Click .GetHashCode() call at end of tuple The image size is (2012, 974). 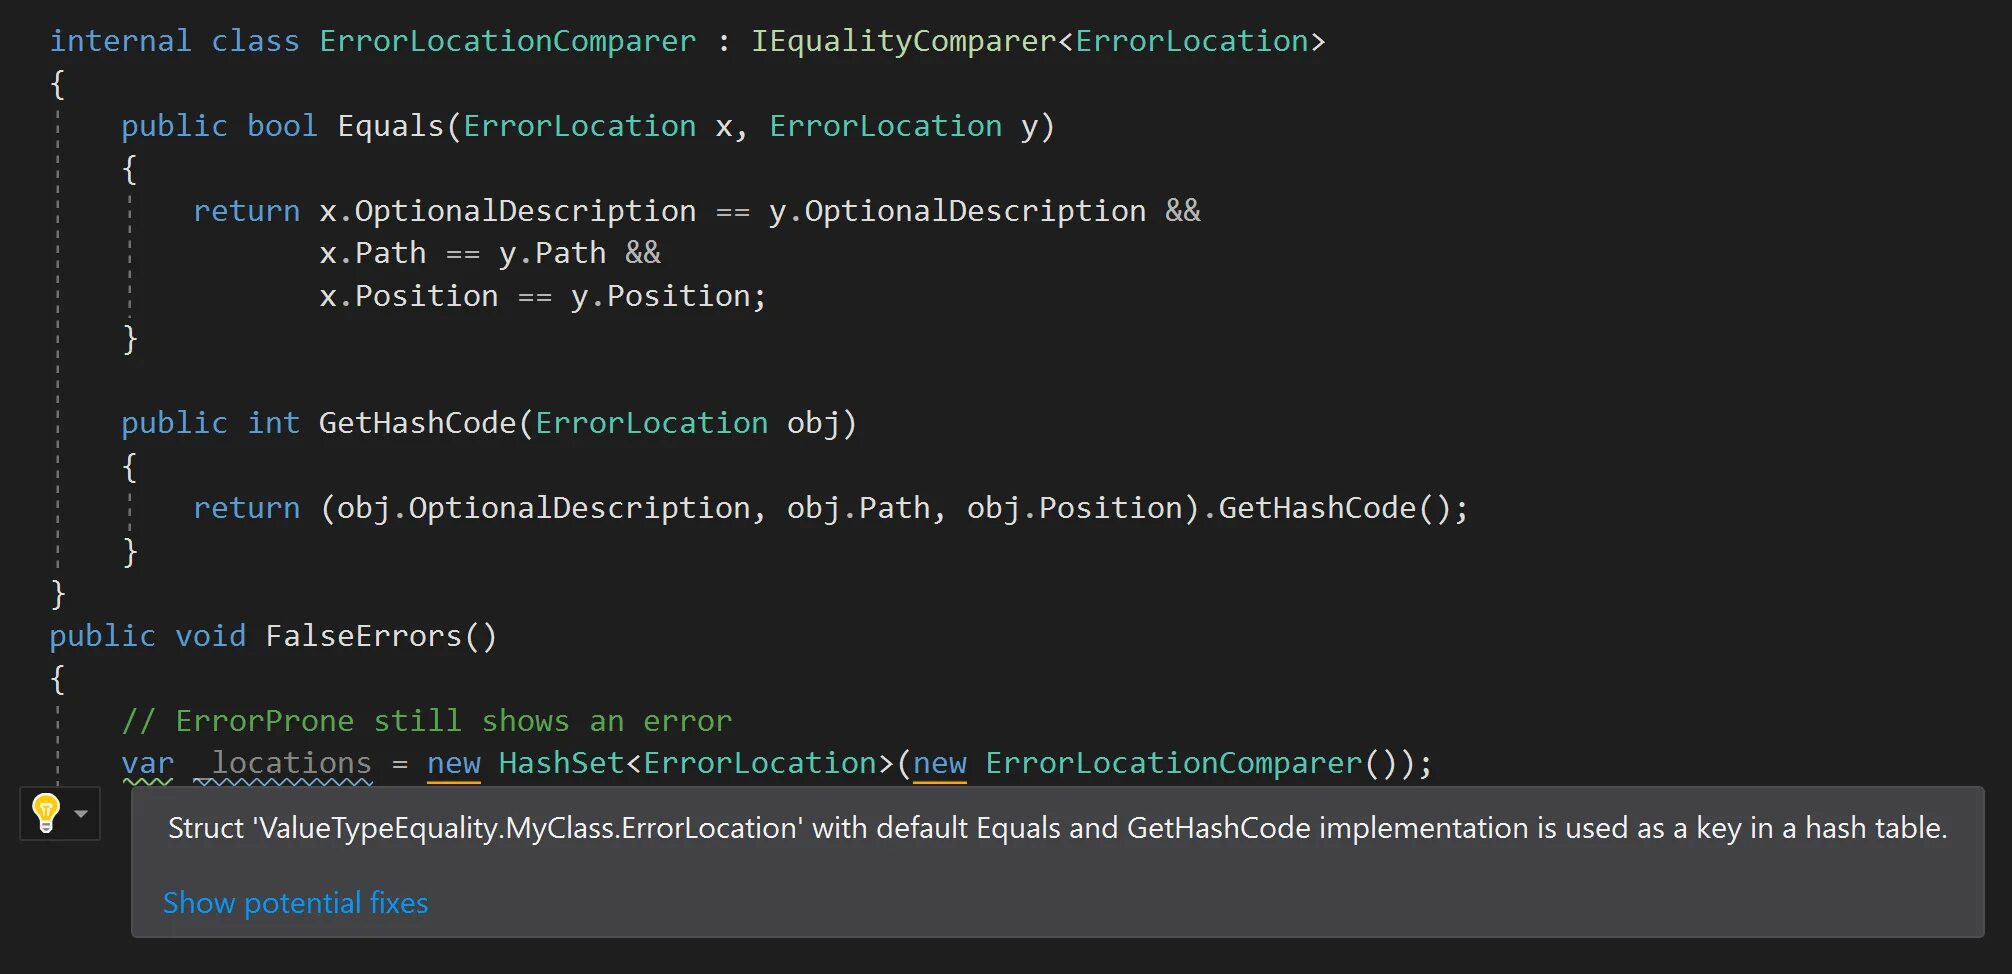point(1326,508)
